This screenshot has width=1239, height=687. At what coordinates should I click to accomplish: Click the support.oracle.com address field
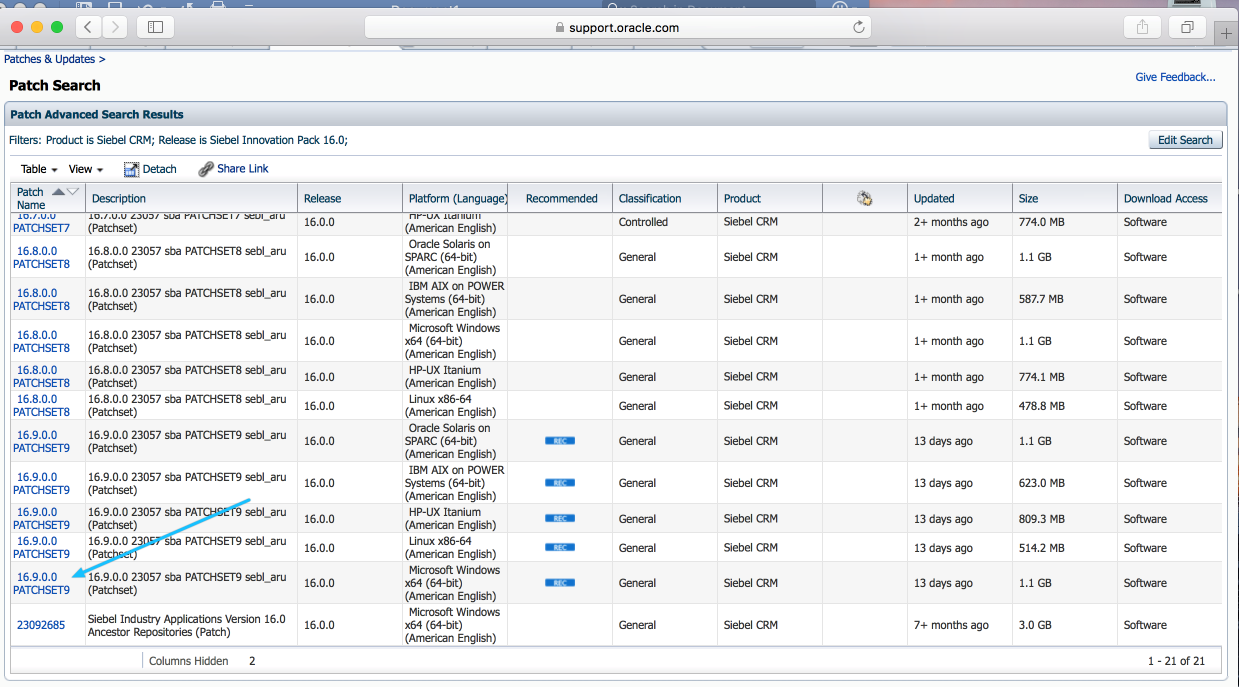pyautogui.click(x=618, y=27)
